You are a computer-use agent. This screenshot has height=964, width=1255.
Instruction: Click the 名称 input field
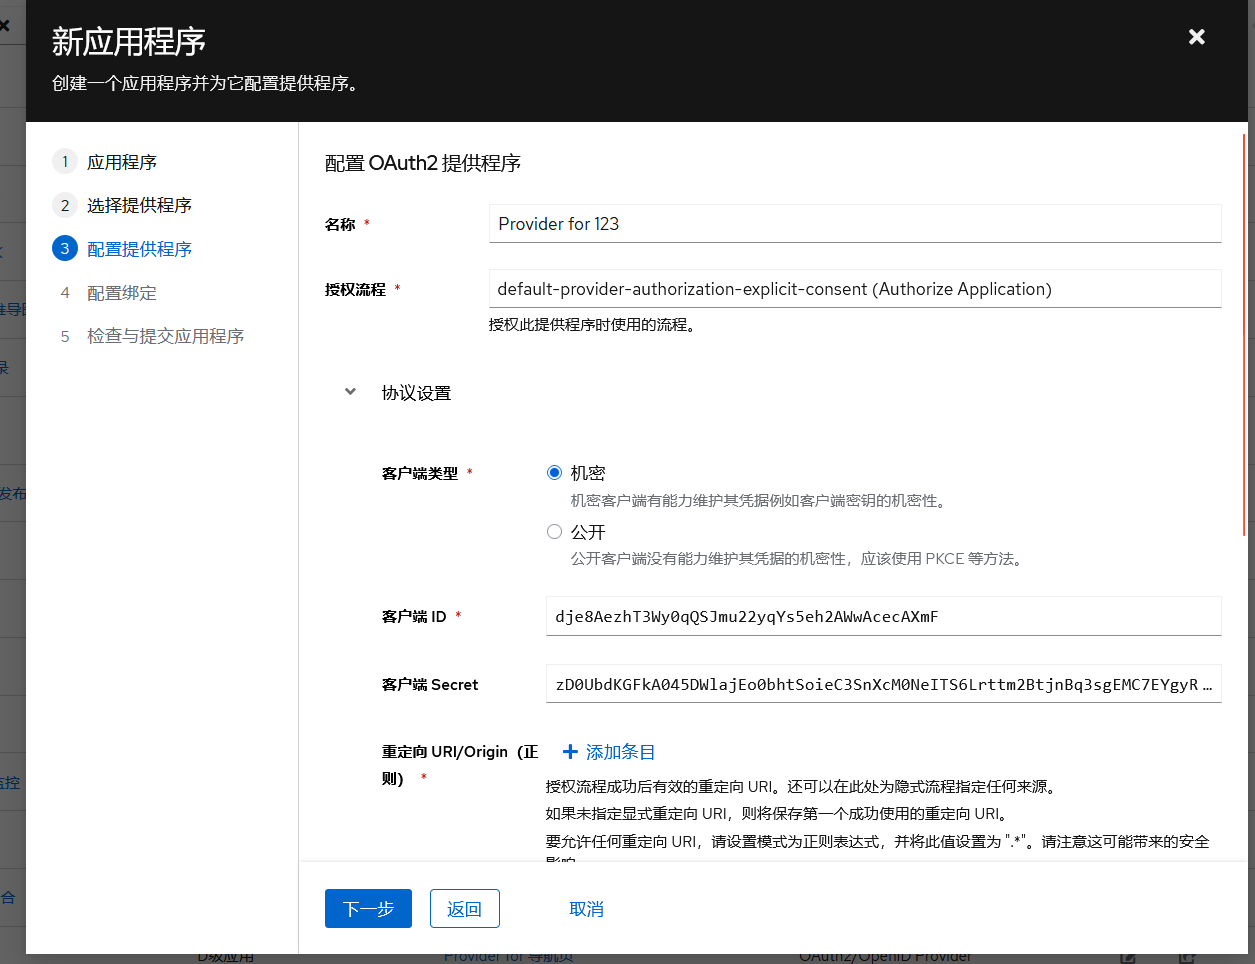pos(854,224)
